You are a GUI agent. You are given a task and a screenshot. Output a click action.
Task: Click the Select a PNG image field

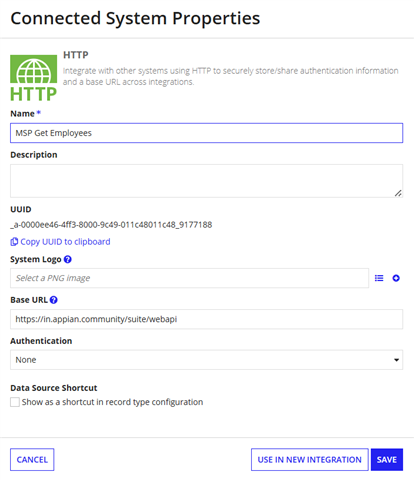189,278
